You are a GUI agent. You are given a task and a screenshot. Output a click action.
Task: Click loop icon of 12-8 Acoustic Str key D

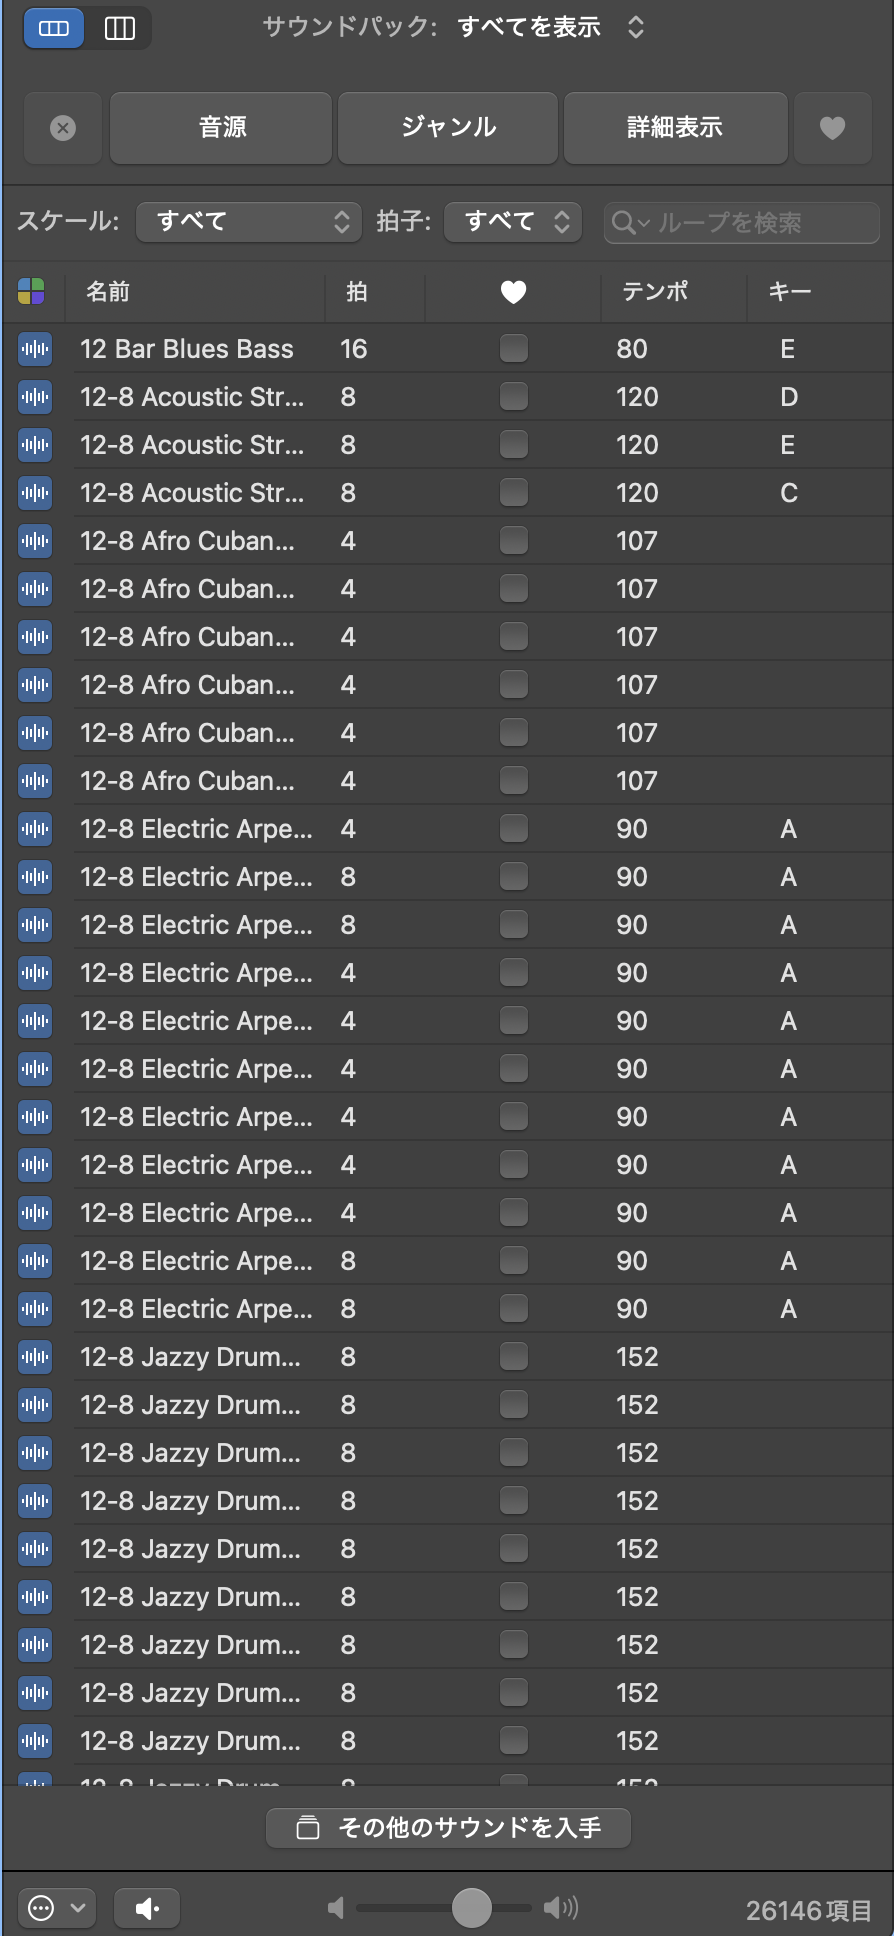click(x=35, y=397)
